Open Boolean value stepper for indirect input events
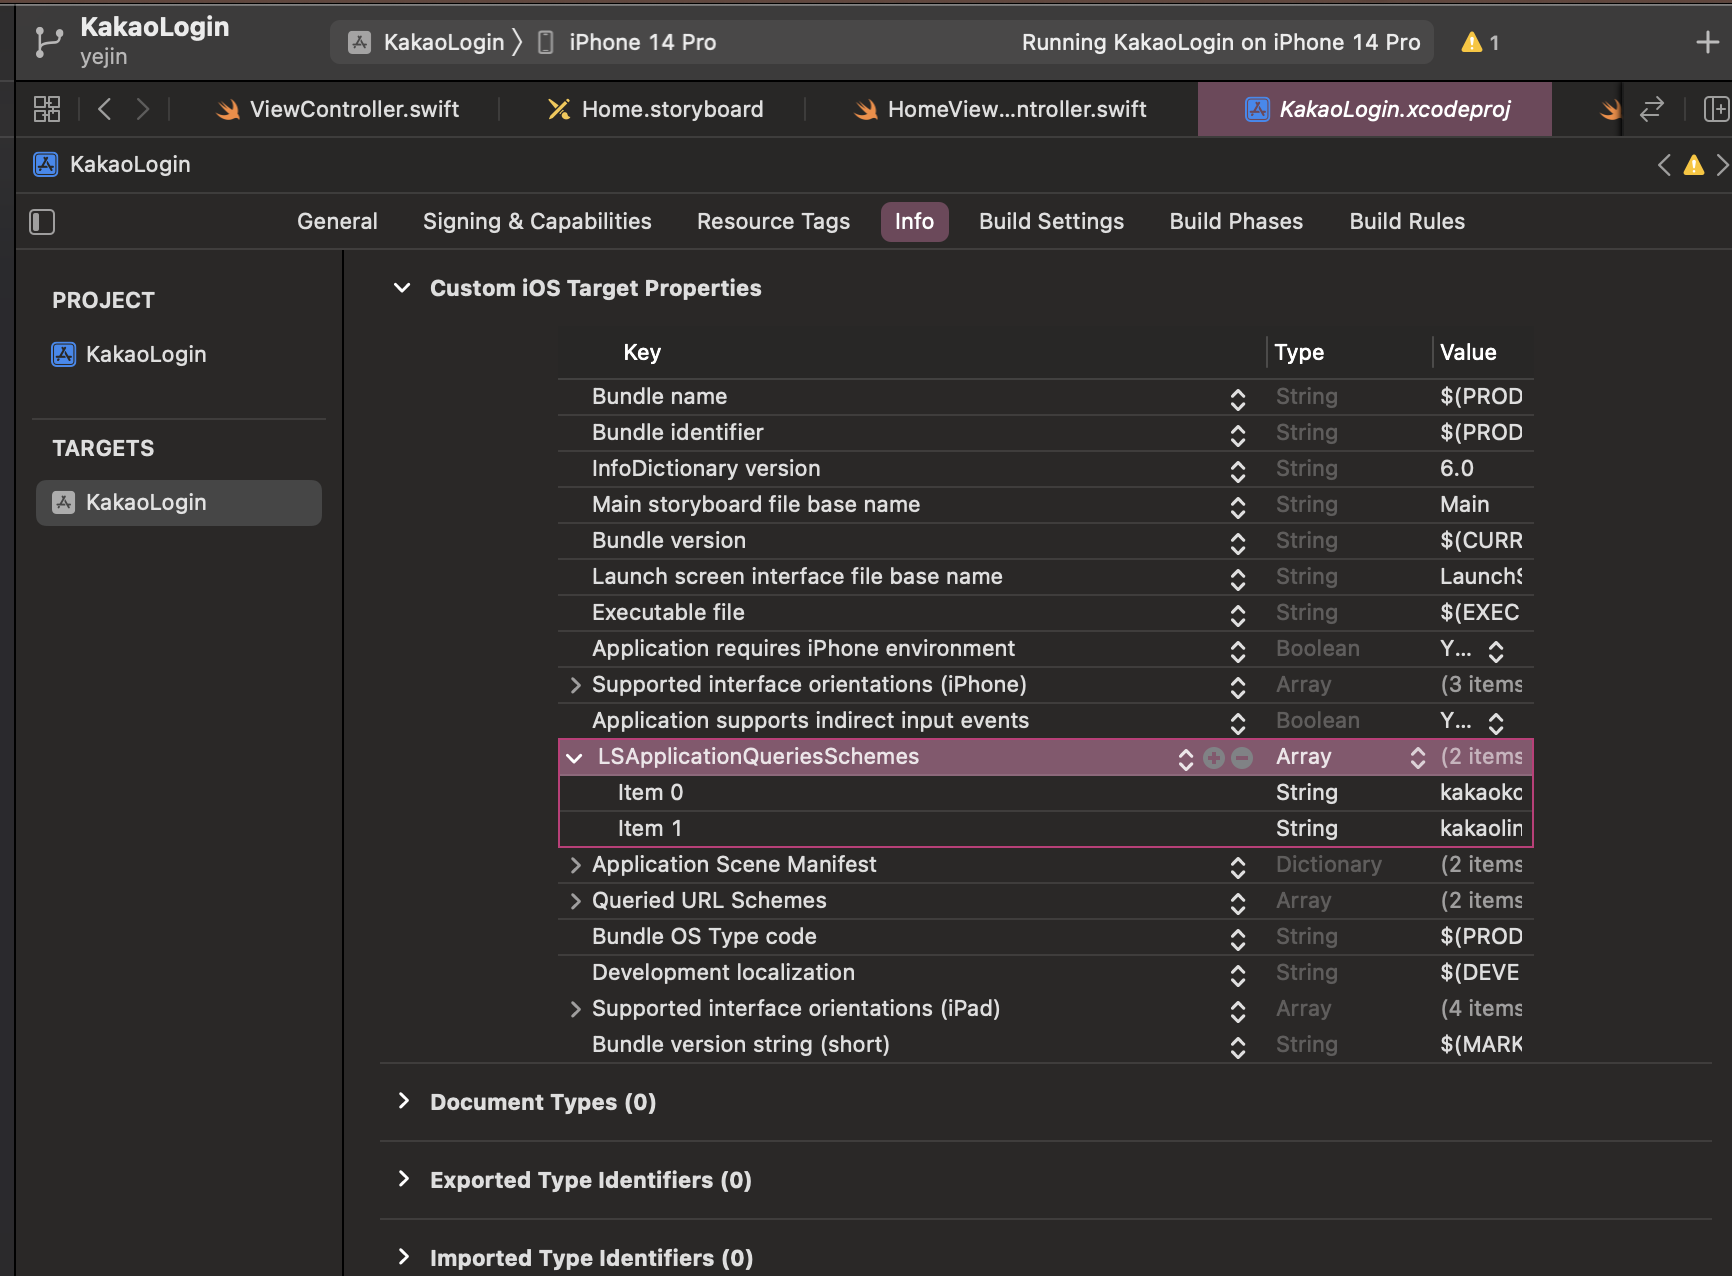 pos(1496,722)
